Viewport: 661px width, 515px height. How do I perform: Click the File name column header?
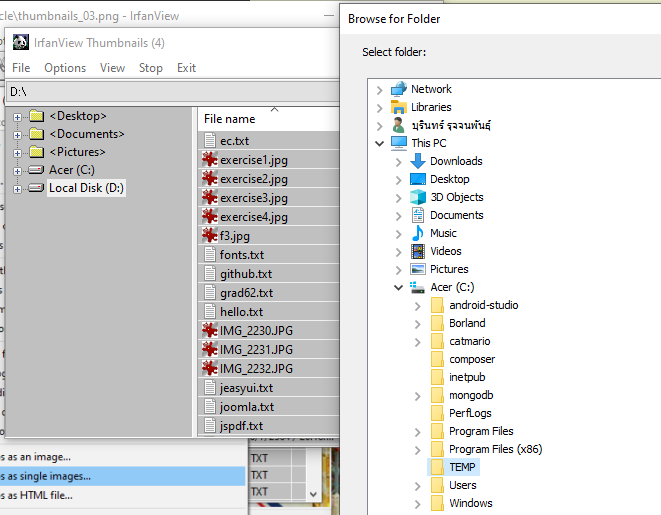pos(230,119)
